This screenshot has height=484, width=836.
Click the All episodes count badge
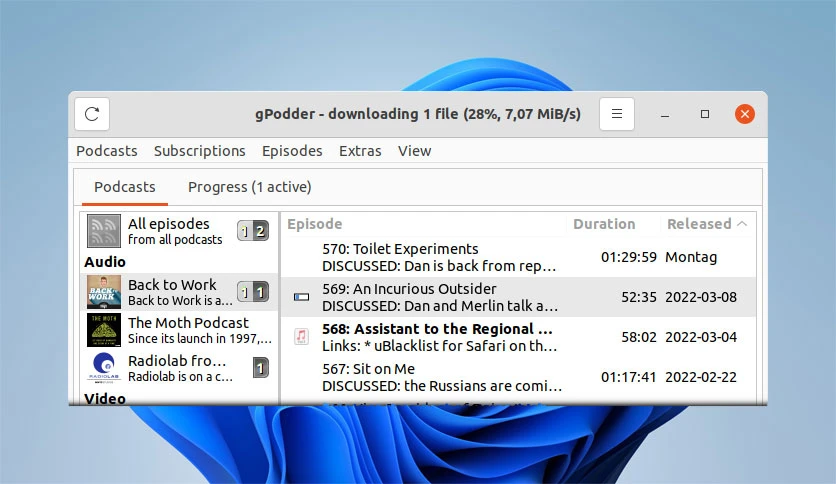point(253,231)
